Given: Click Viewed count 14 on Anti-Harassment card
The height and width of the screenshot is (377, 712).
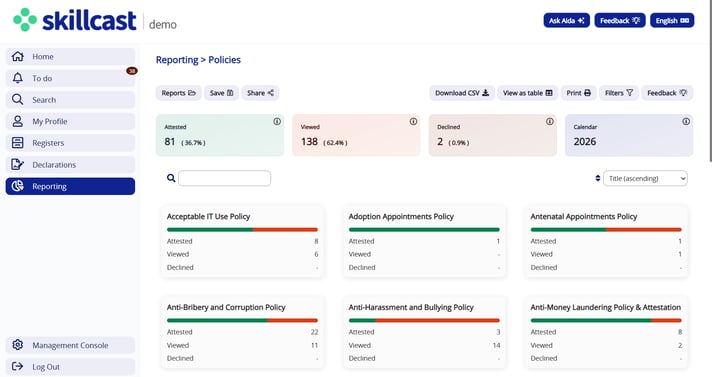Looking at the screenshot, I should point(496,345).
